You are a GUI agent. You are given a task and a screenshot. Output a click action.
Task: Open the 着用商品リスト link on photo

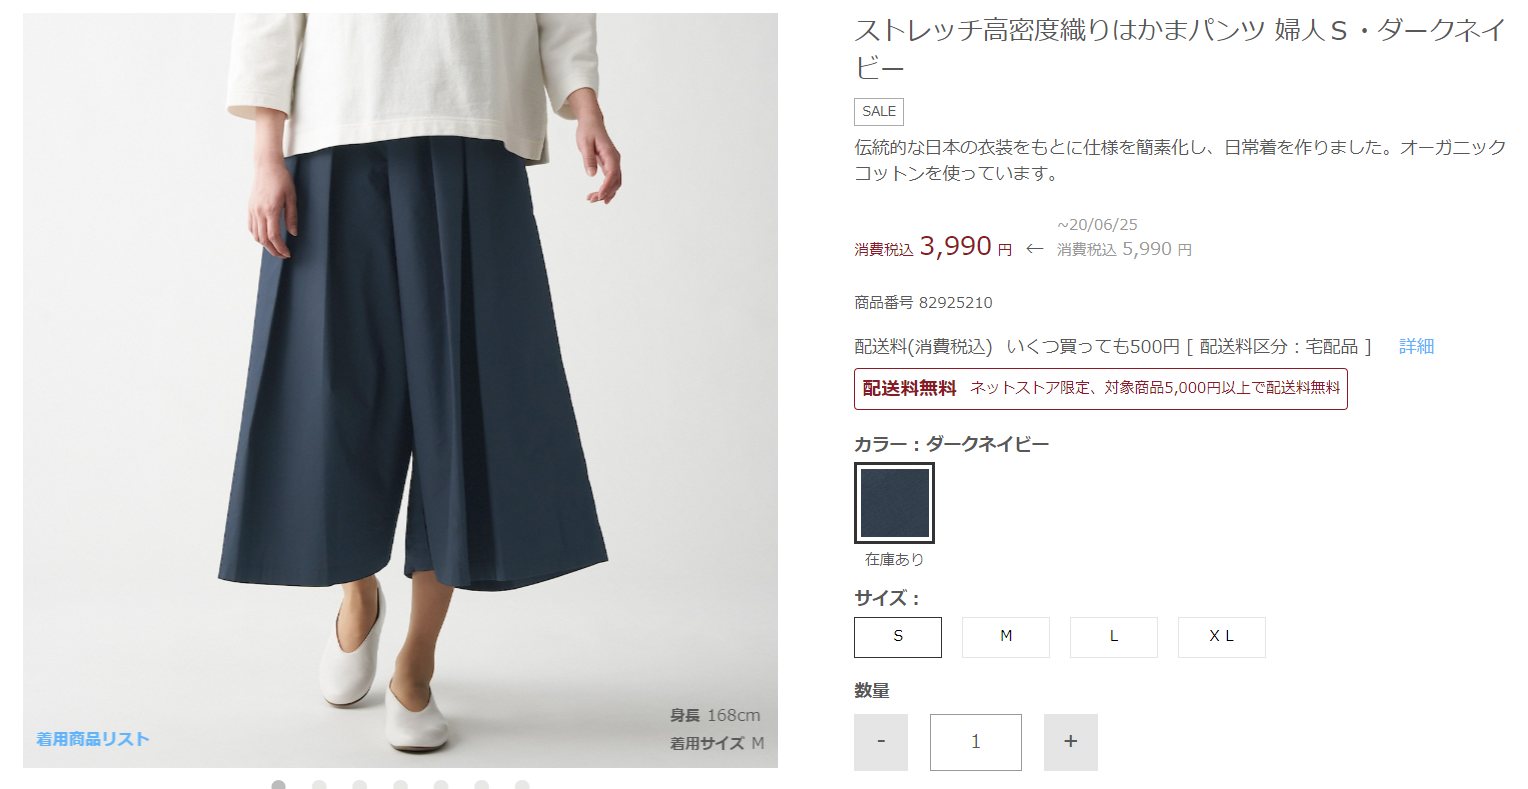pyautogui.click(x=93, y=739)
